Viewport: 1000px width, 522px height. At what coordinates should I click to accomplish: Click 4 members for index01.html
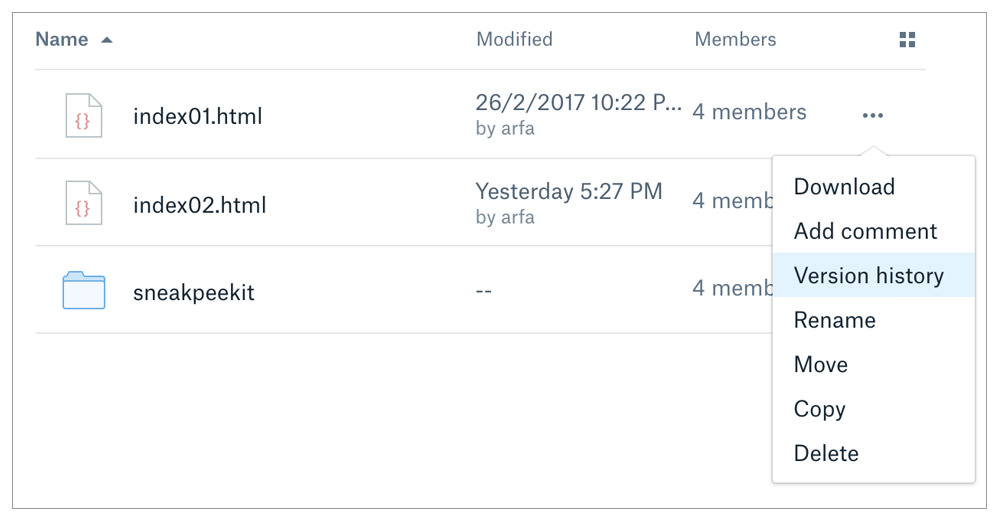[x=749, y=112]
